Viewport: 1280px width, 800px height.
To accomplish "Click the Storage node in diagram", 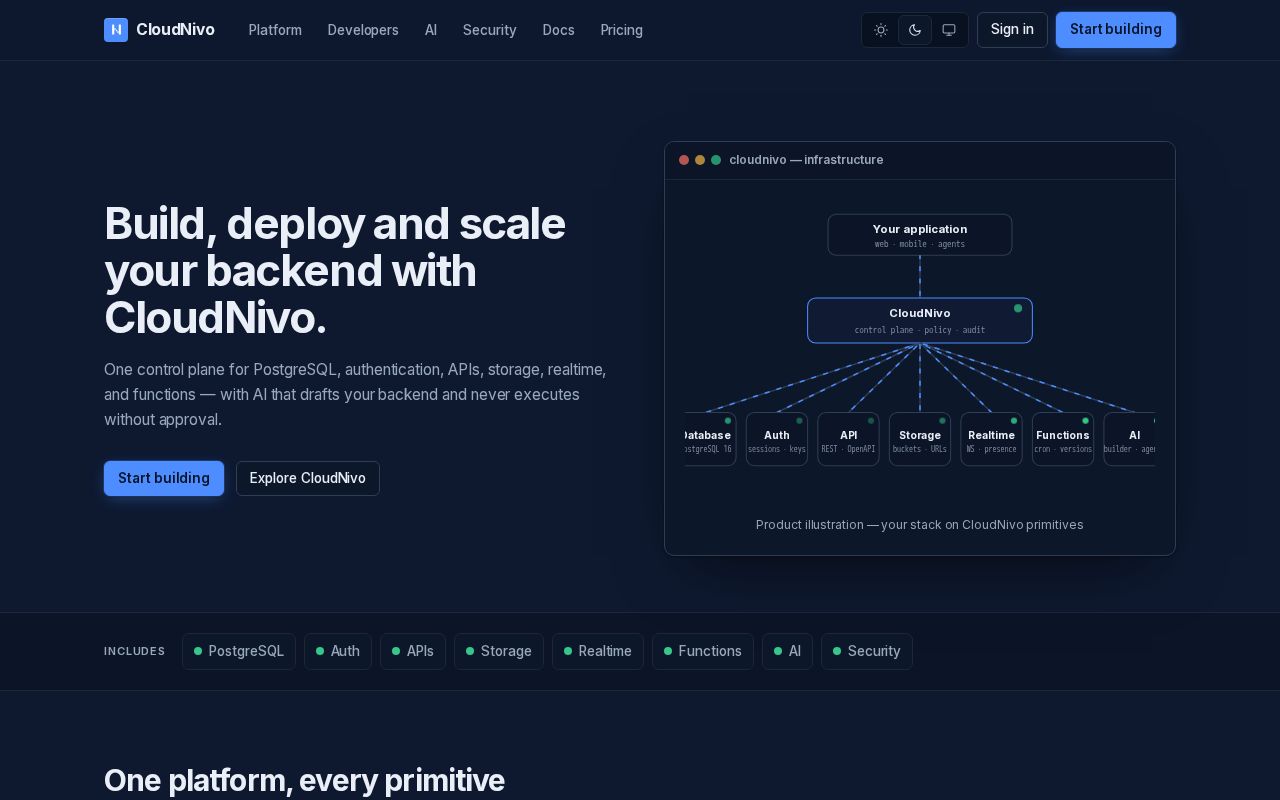I will point(920,439).
